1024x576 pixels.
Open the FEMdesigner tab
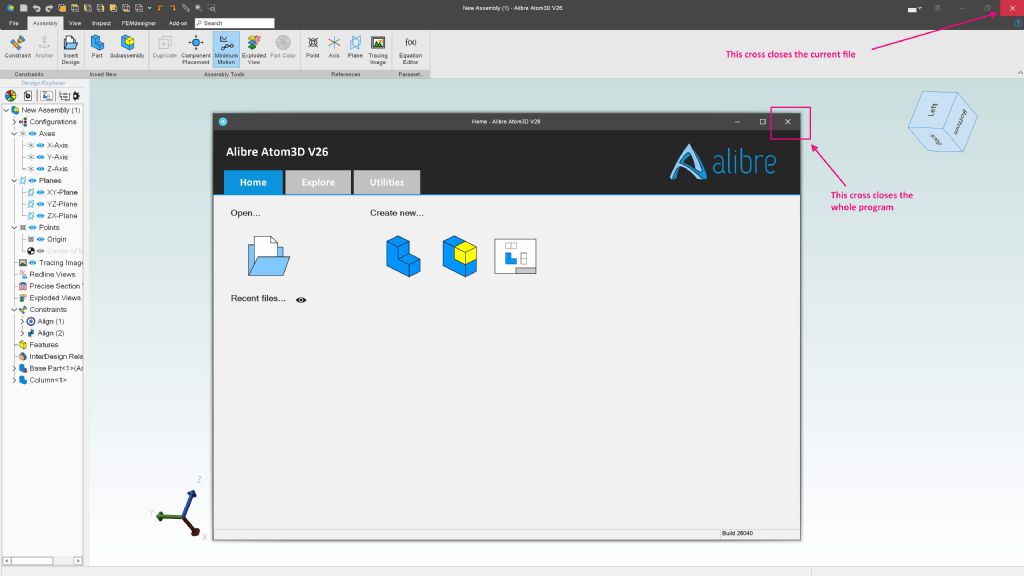(138, 23)
